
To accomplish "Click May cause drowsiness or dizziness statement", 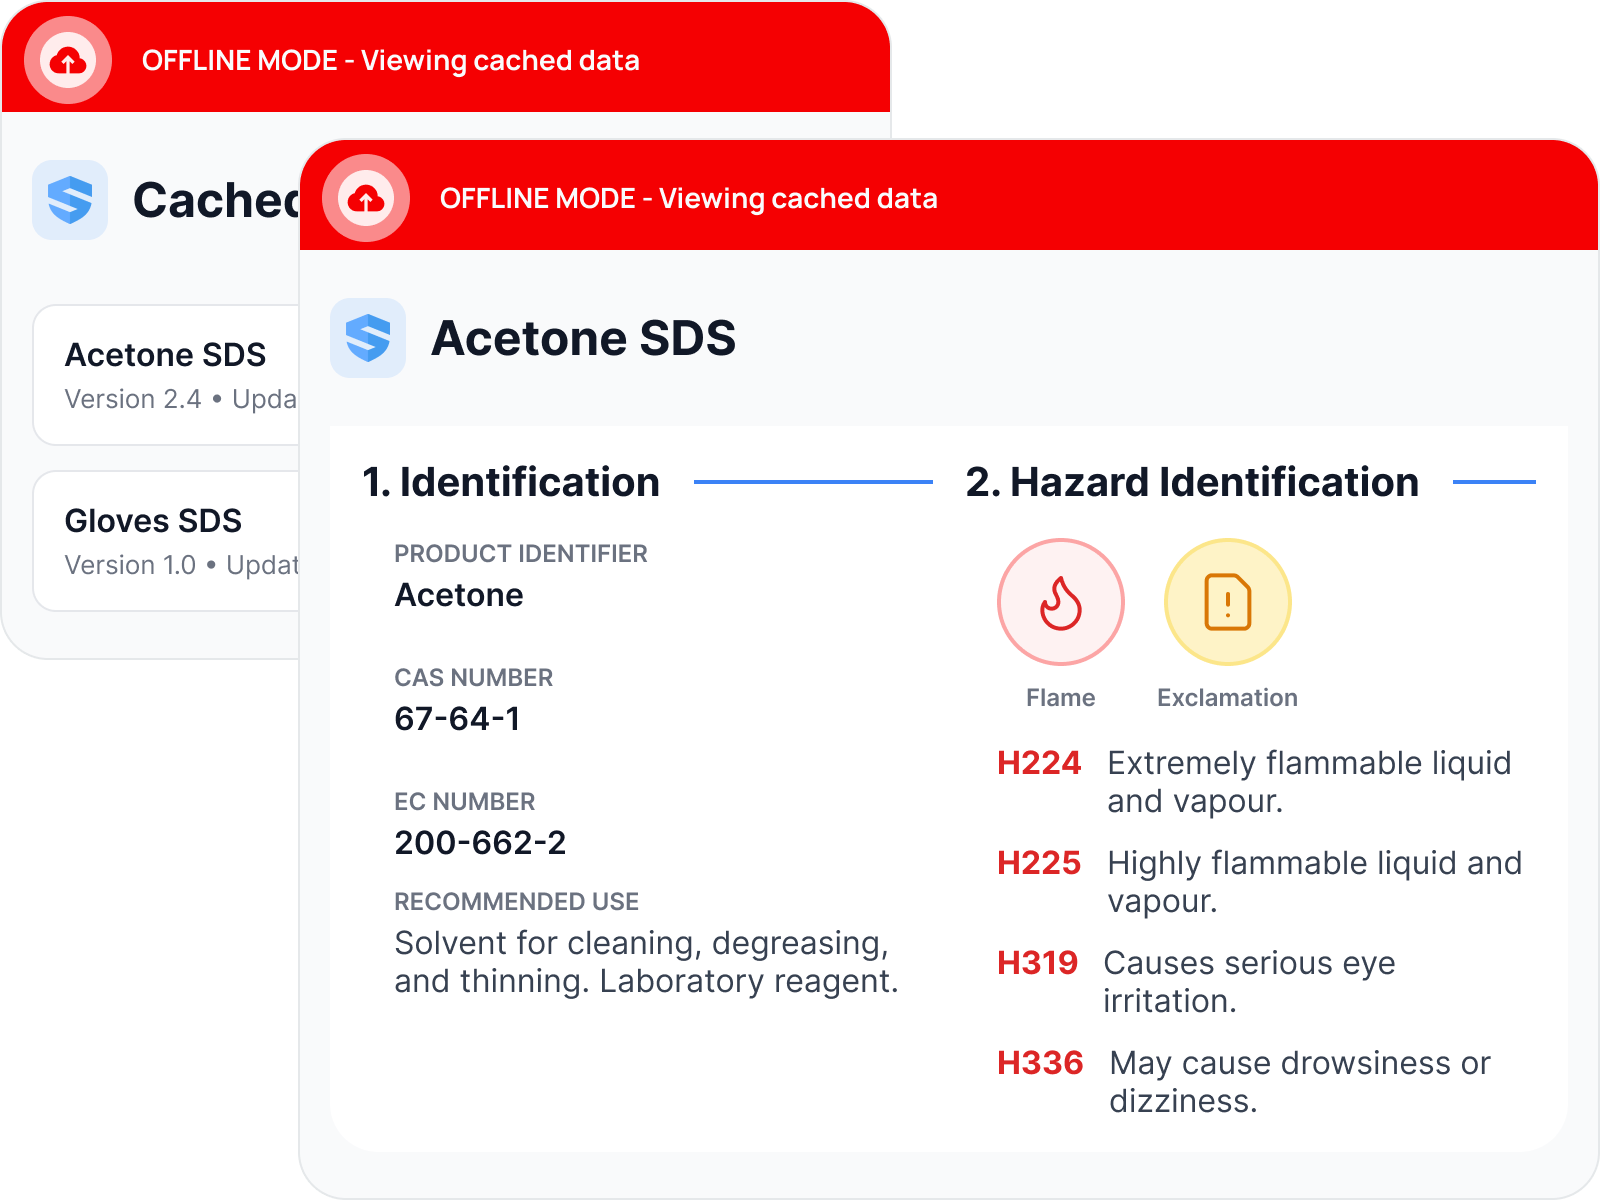I will click(1299, 1082).
